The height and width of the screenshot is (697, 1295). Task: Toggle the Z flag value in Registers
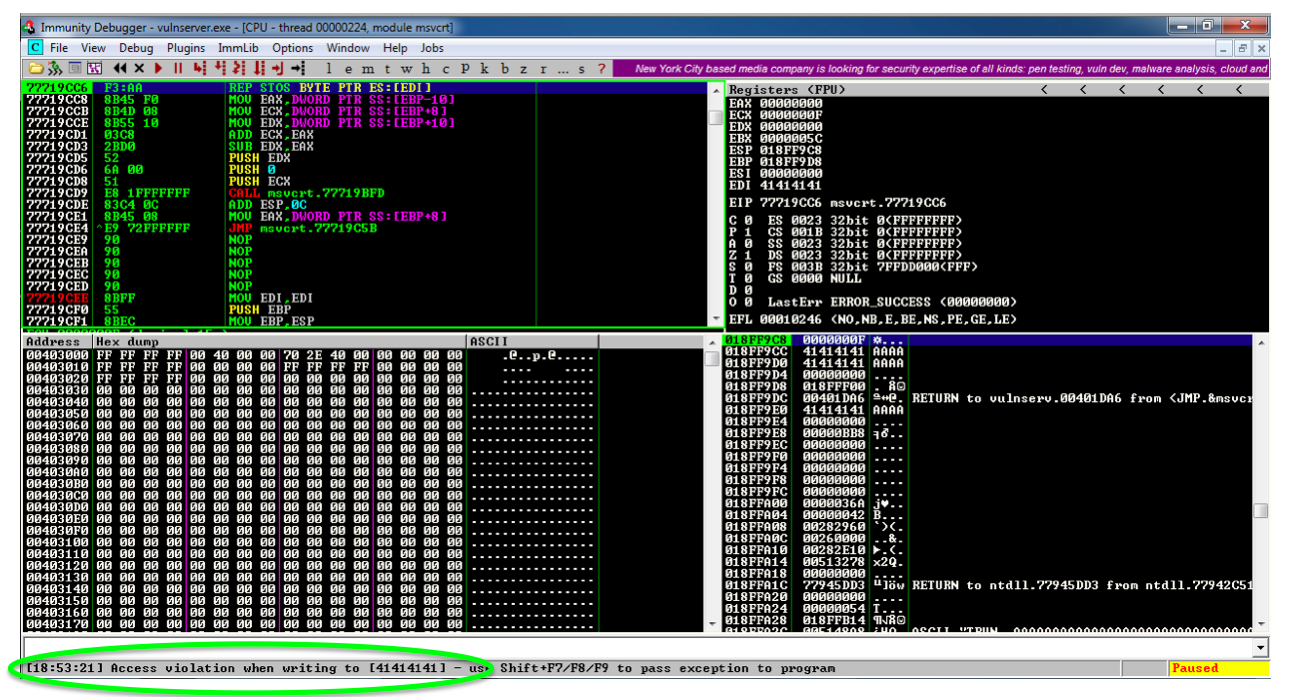pyautogui.click(x=746, y=255)
